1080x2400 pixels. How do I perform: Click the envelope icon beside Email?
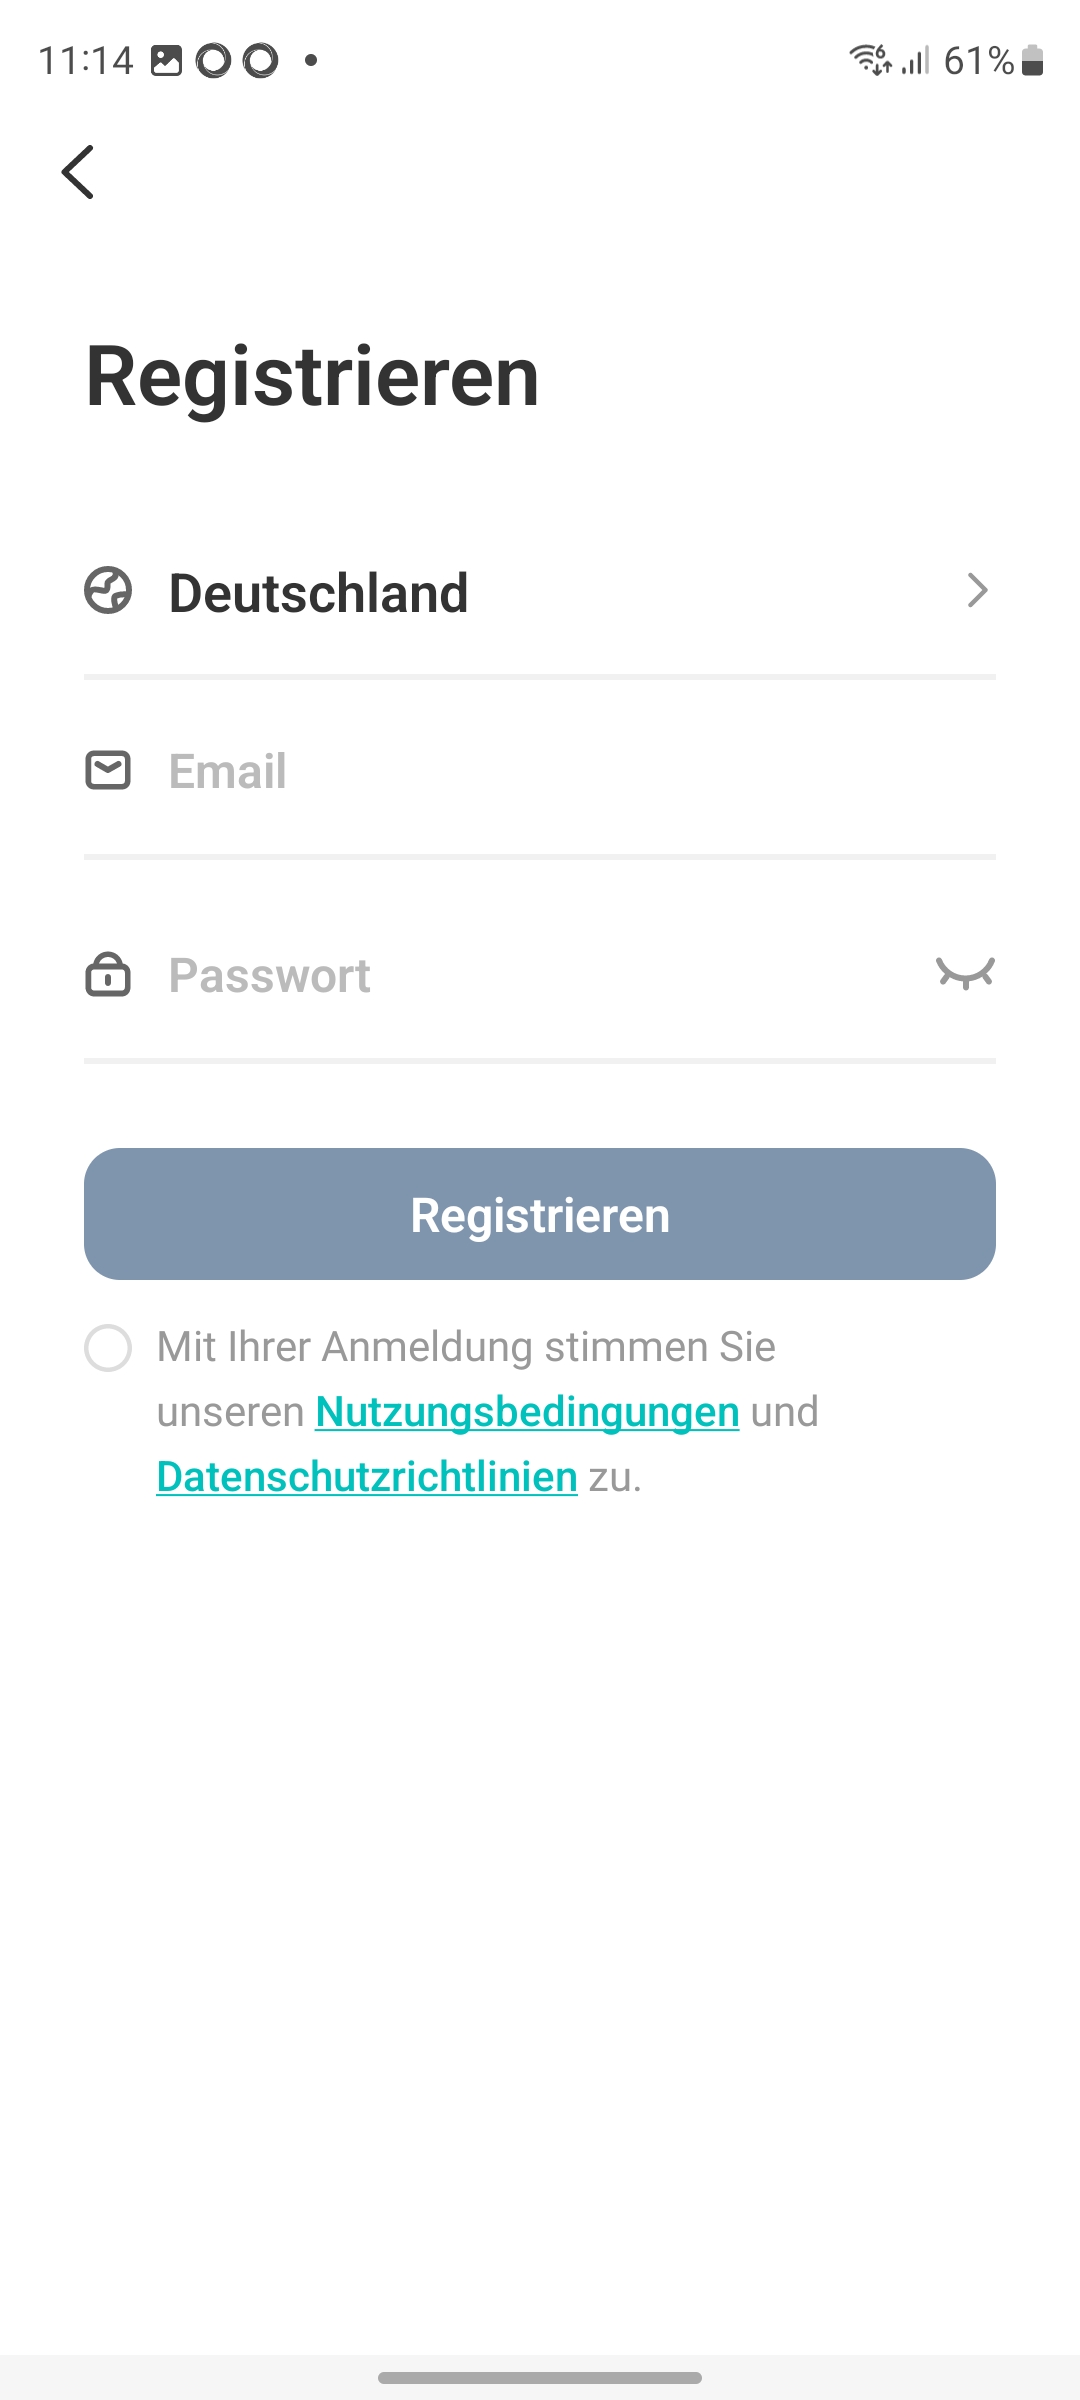tap(108, 770)
